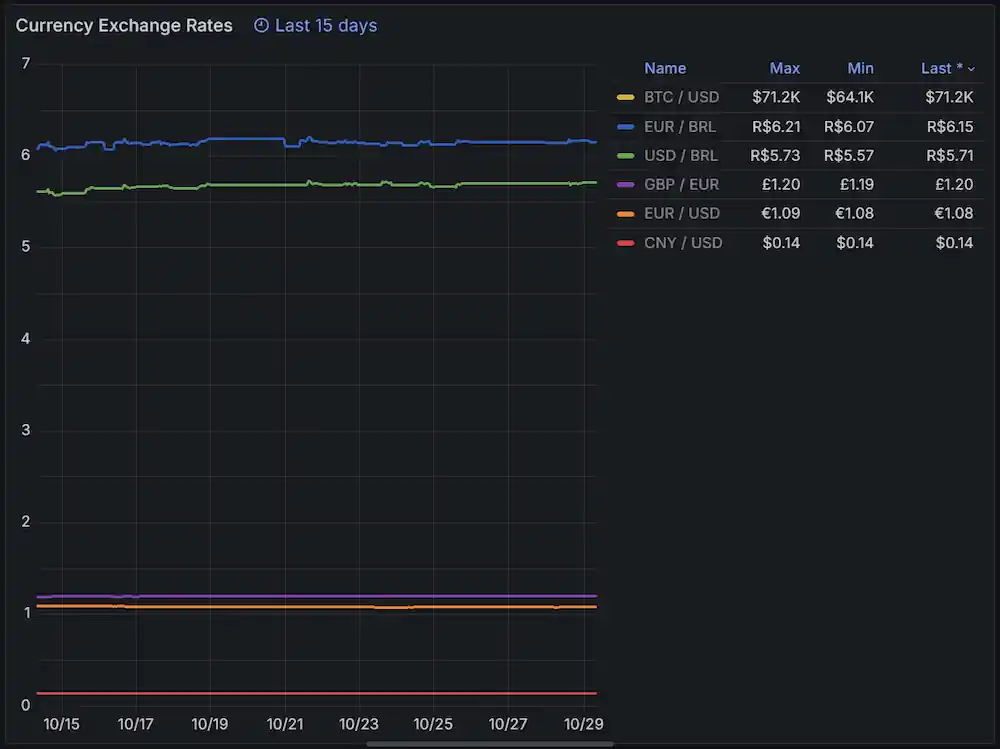Viewport: 1000px width, 749px height.
Task: Open the time range picker clock icon
Action: (x=260, y=25)
